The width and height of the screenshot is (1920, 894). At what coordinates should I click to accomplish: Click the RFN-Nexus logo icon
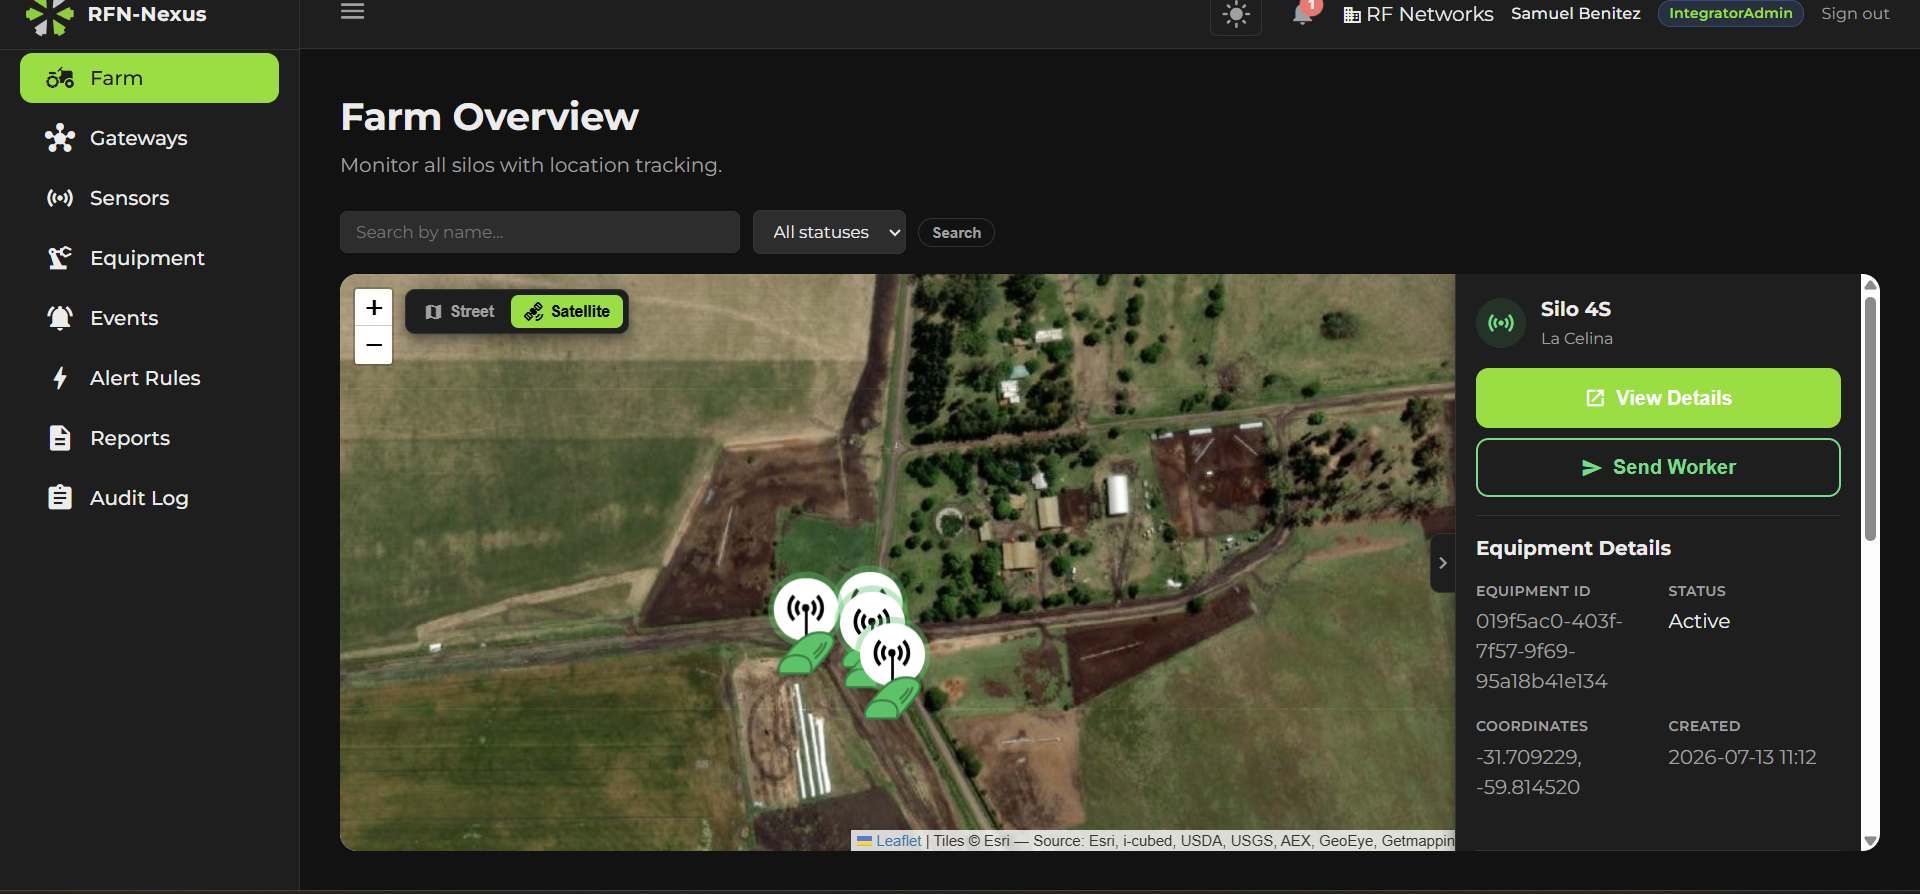click(x=50, y=15)
